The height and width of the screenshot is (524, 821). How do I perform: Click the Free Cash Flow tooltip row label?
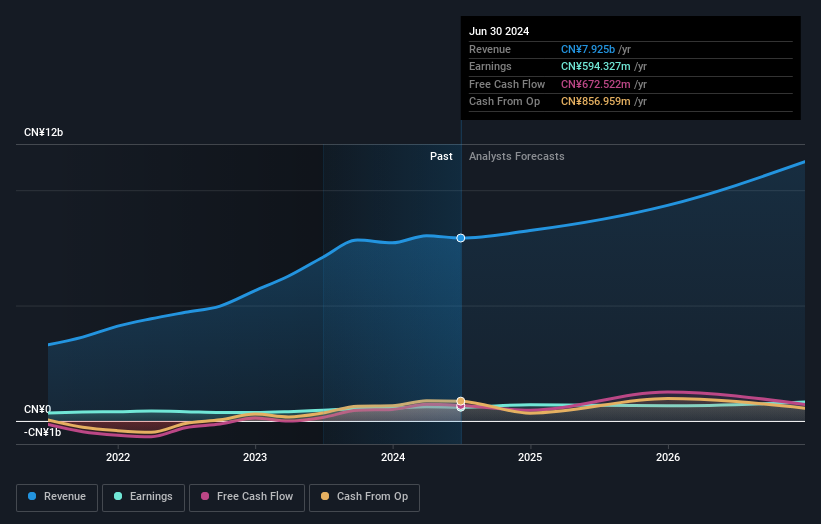pos(507,84)
